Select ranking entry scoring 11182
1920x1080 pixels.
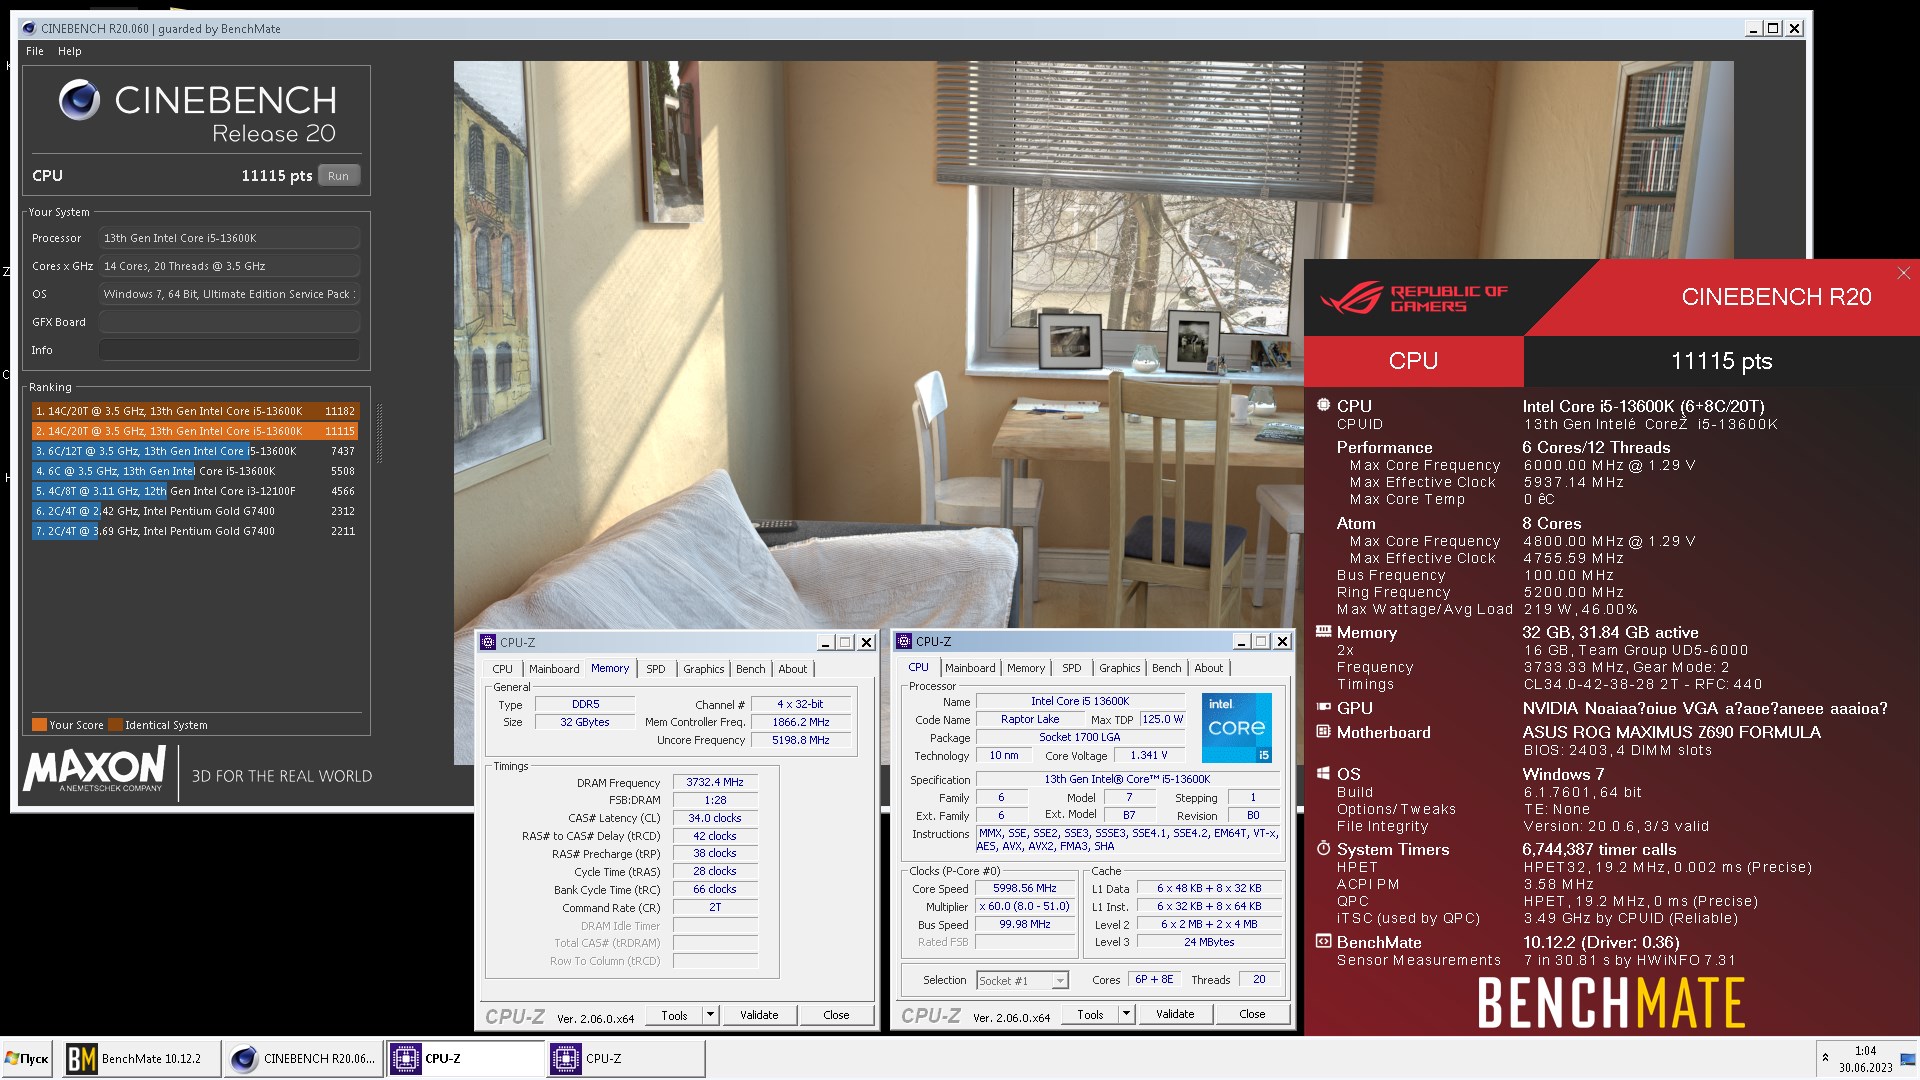pyautogui.click(x=195, y=411)
